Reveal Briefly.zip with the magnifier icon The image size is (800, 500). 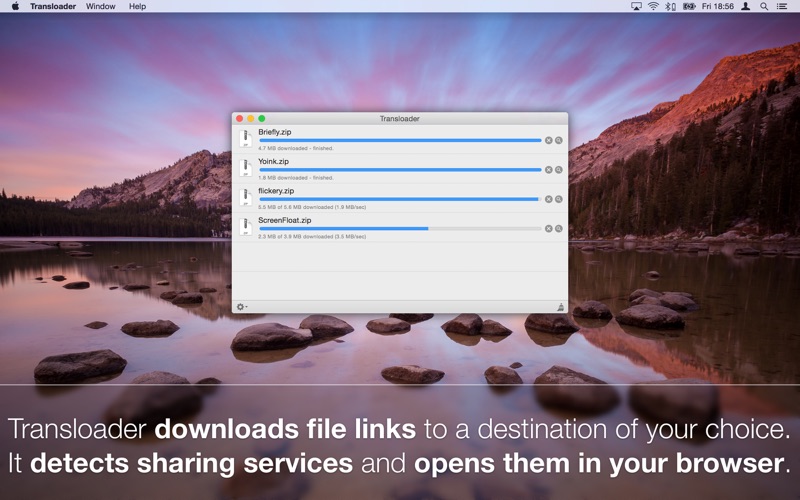pos(559,141)
